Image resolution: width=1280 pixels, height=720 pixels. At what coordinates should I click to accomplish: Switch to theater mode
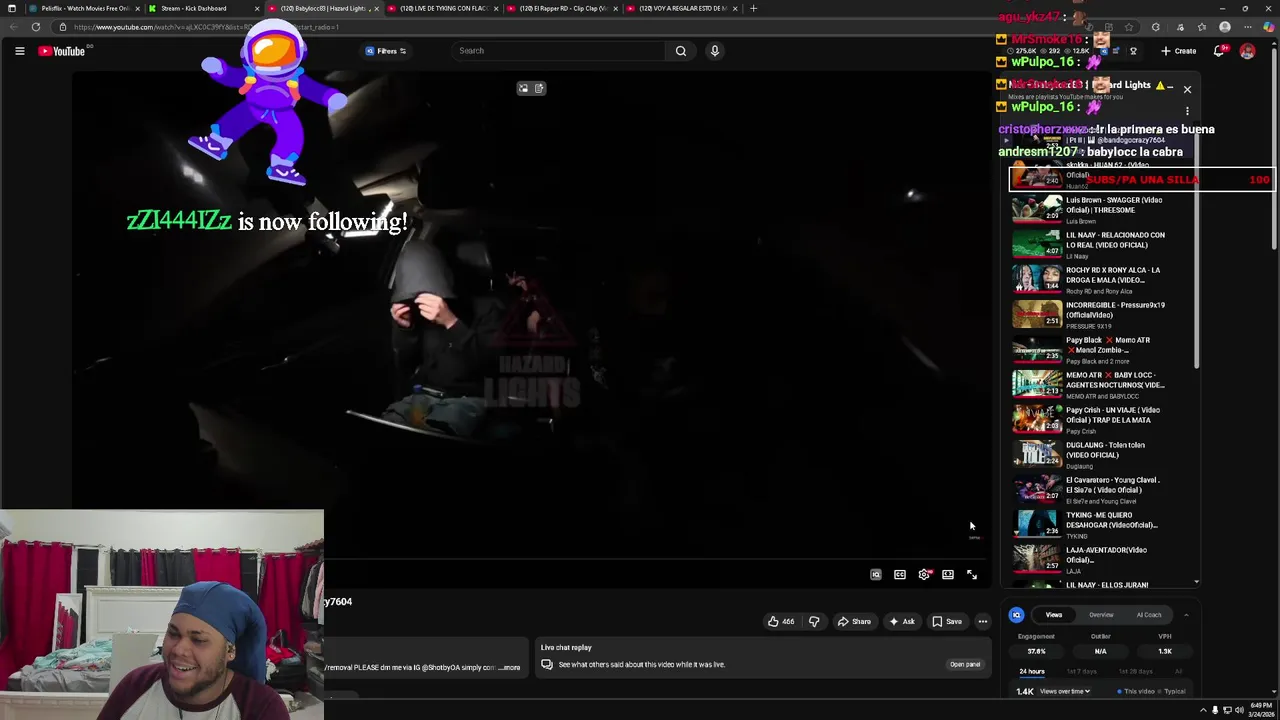948,575
